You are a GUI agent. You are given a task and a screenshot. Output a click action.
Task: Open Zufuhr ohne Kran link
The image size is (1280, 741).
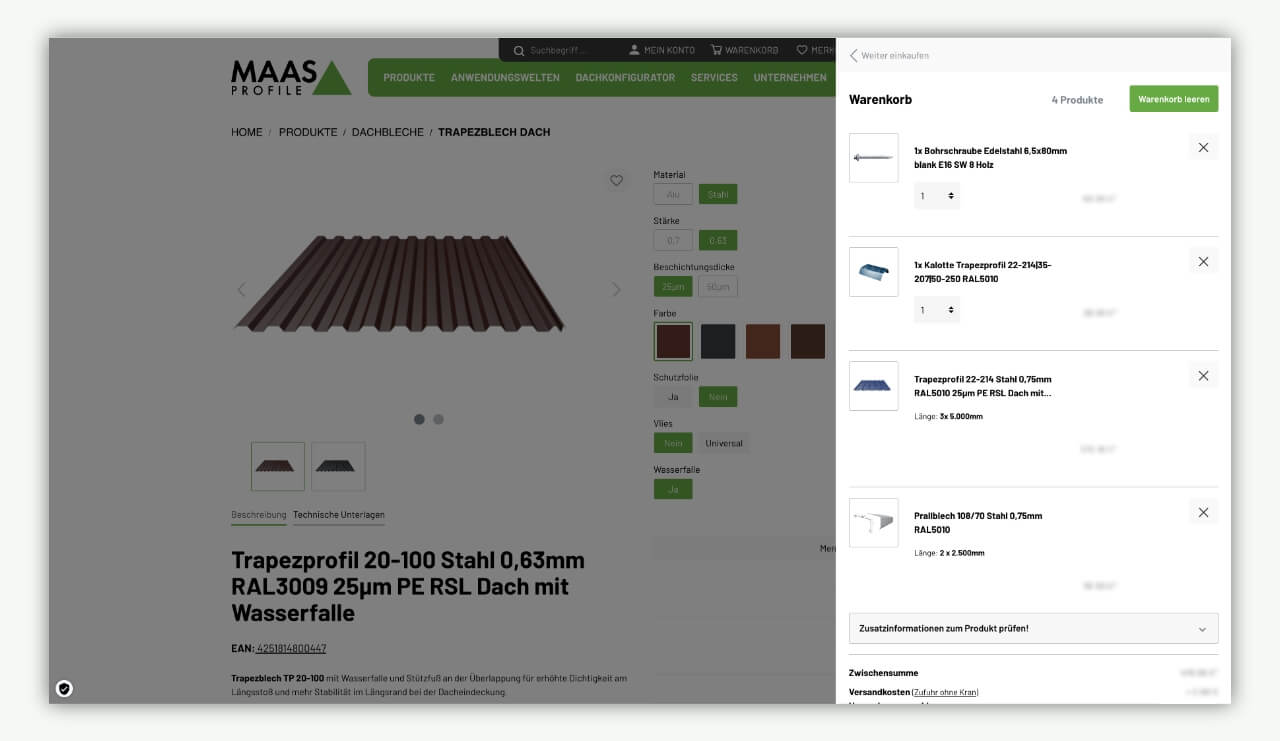[945, 692]
